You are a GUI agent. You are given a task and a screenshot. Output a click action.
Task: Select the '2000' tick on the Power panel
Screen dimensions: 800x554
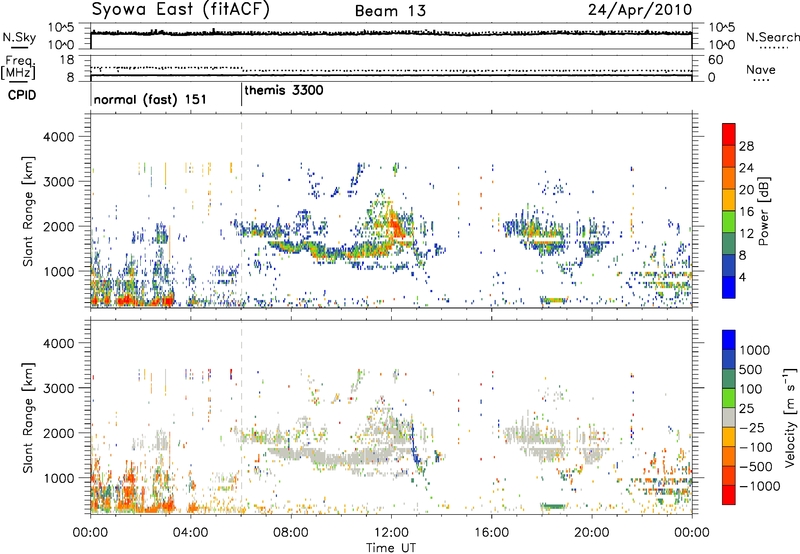pyautogui.click(x=59, y=226)
